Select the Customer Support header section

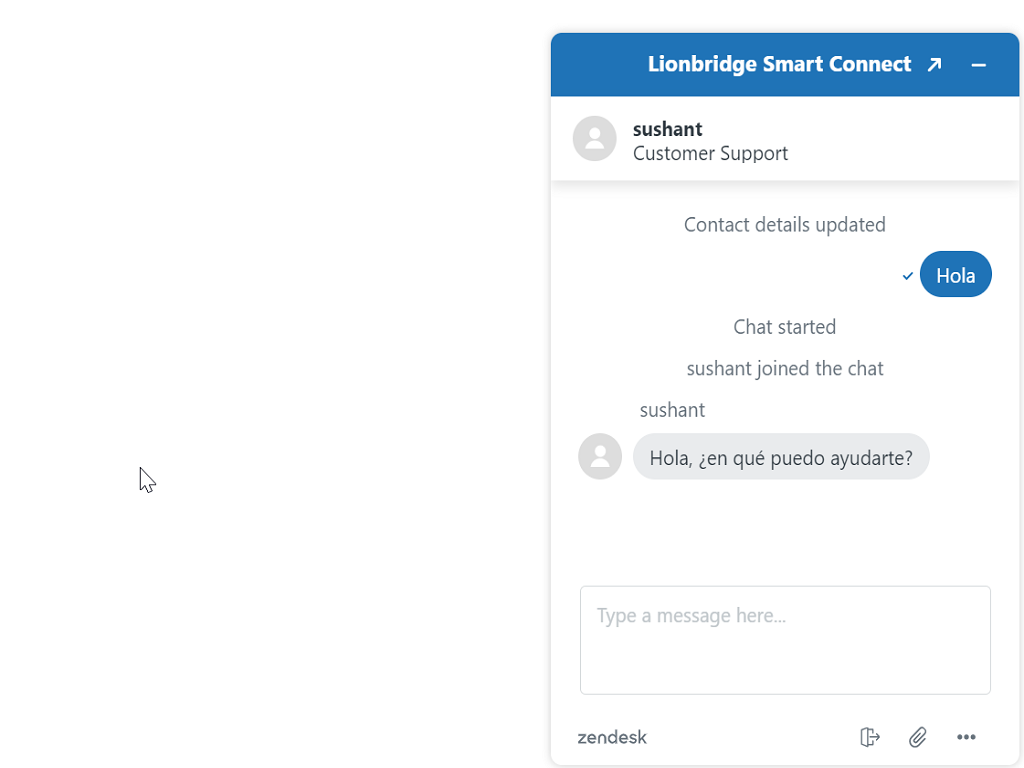(710, 153)
